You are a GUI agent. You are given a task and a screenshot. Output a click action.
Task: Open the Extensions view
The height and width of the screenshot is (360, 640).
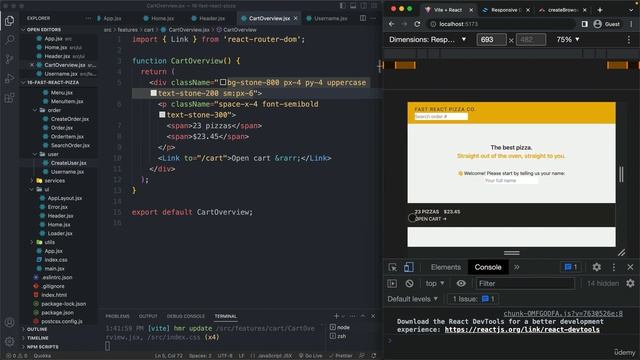[x=9, y=98]
